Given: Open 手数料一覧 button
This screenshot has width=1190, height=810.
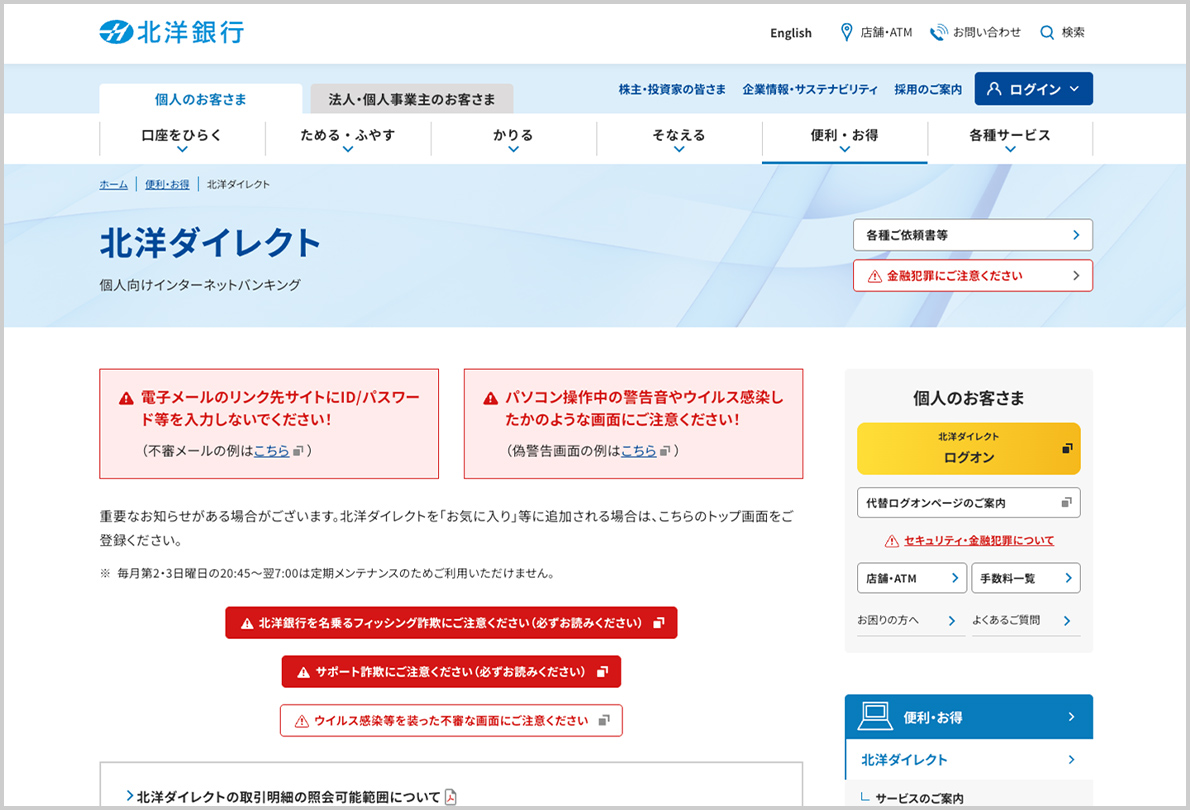Looking at the screenshot, I should 1026,578.
